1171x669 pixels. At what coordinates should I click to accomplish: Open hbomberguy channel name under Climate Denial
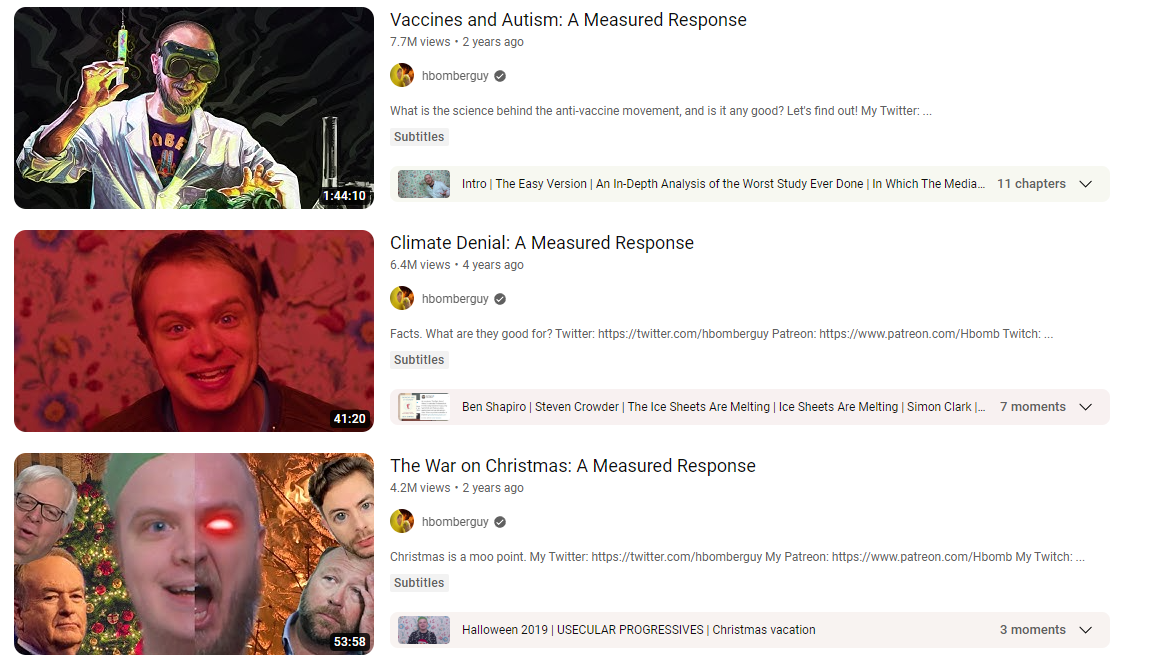[455, 299]
